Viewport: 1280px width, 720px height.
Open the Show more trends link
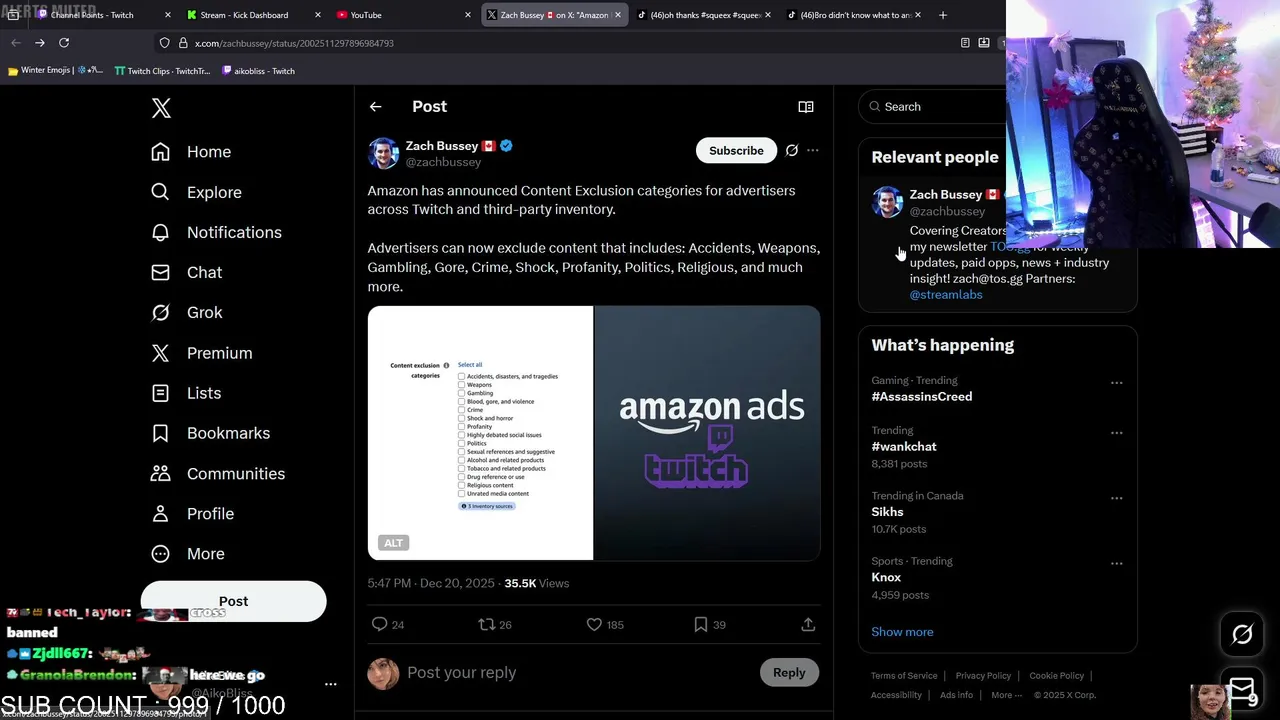tap(902, 632)
